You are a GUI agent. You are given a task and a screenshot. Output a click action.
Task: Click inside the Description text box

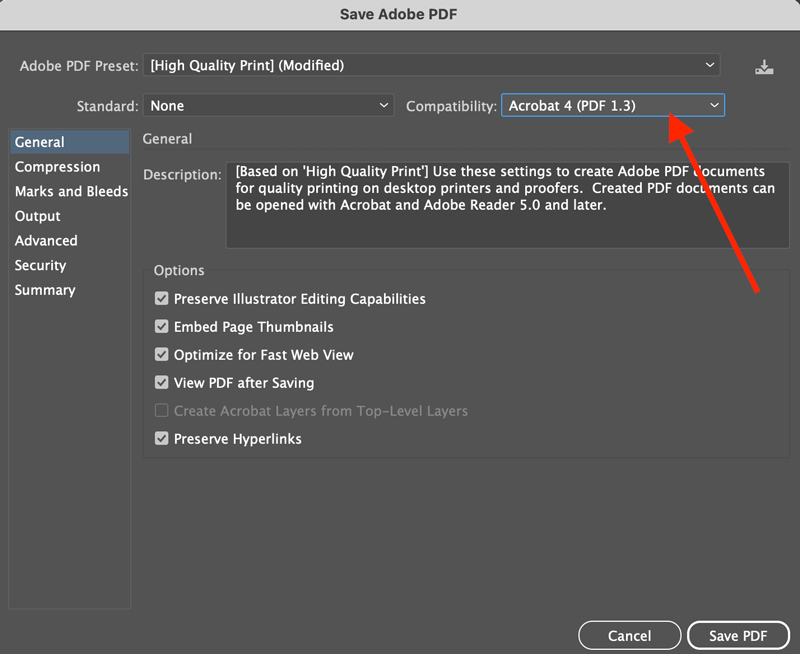506,205
